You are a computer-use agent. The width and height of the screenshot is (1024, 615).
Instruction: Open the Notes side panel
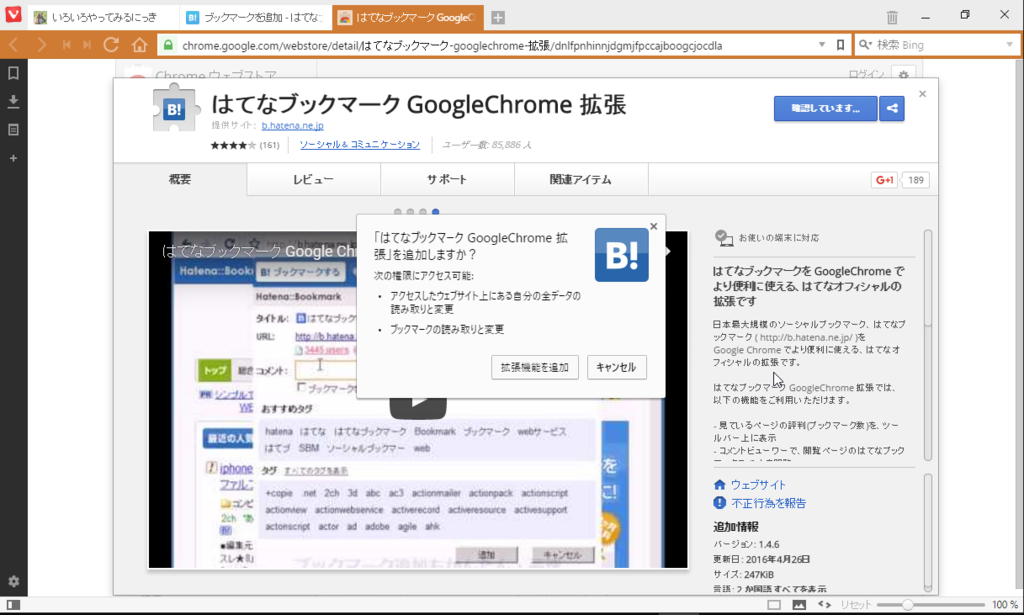coord(13,130)
